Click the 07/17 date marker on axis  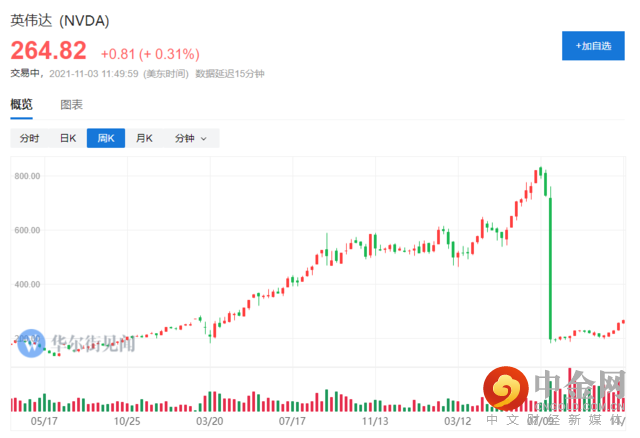pyautogui.click(x=292, y=421)
